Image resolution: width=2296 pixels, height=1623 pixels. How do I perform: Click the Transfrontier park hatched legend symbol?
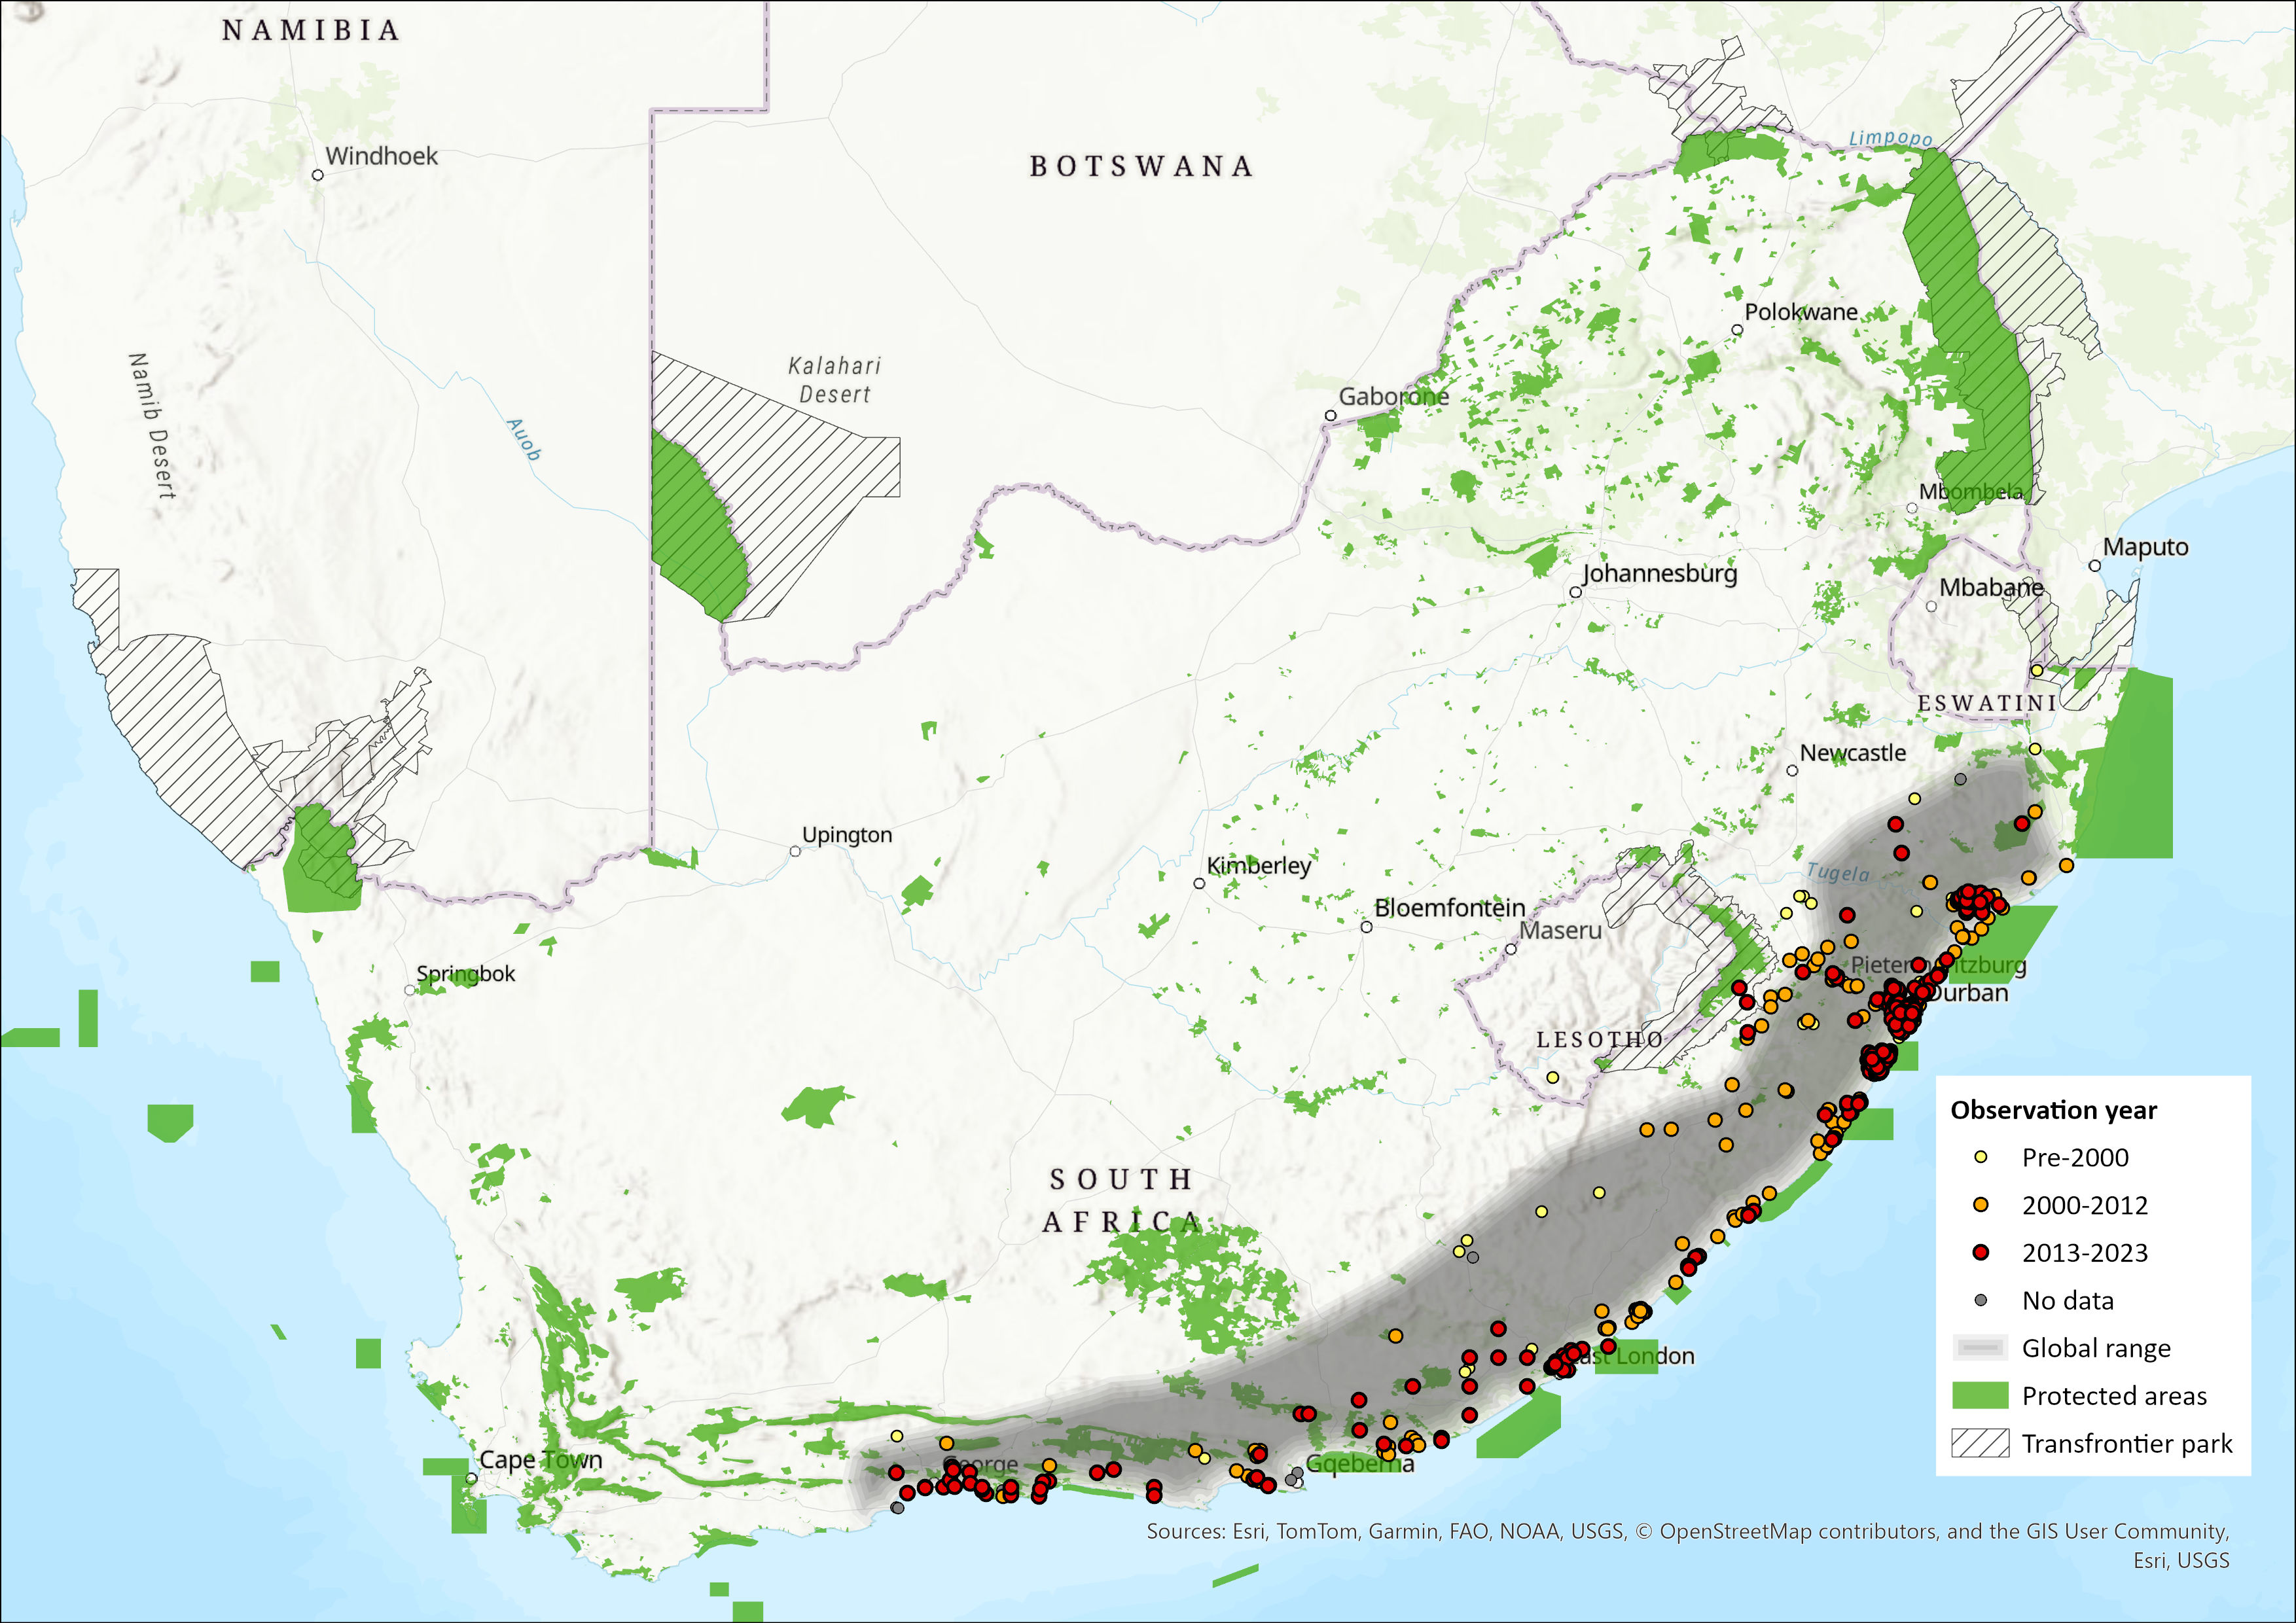tap(1980, 1443)
